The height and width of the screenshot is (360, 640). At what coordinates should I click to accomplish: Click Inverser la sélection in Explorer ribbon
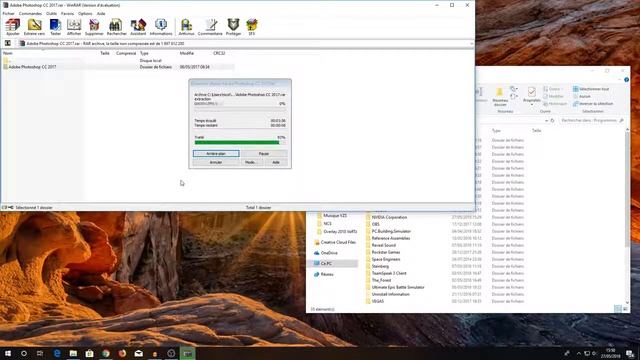tap(593, 104)
